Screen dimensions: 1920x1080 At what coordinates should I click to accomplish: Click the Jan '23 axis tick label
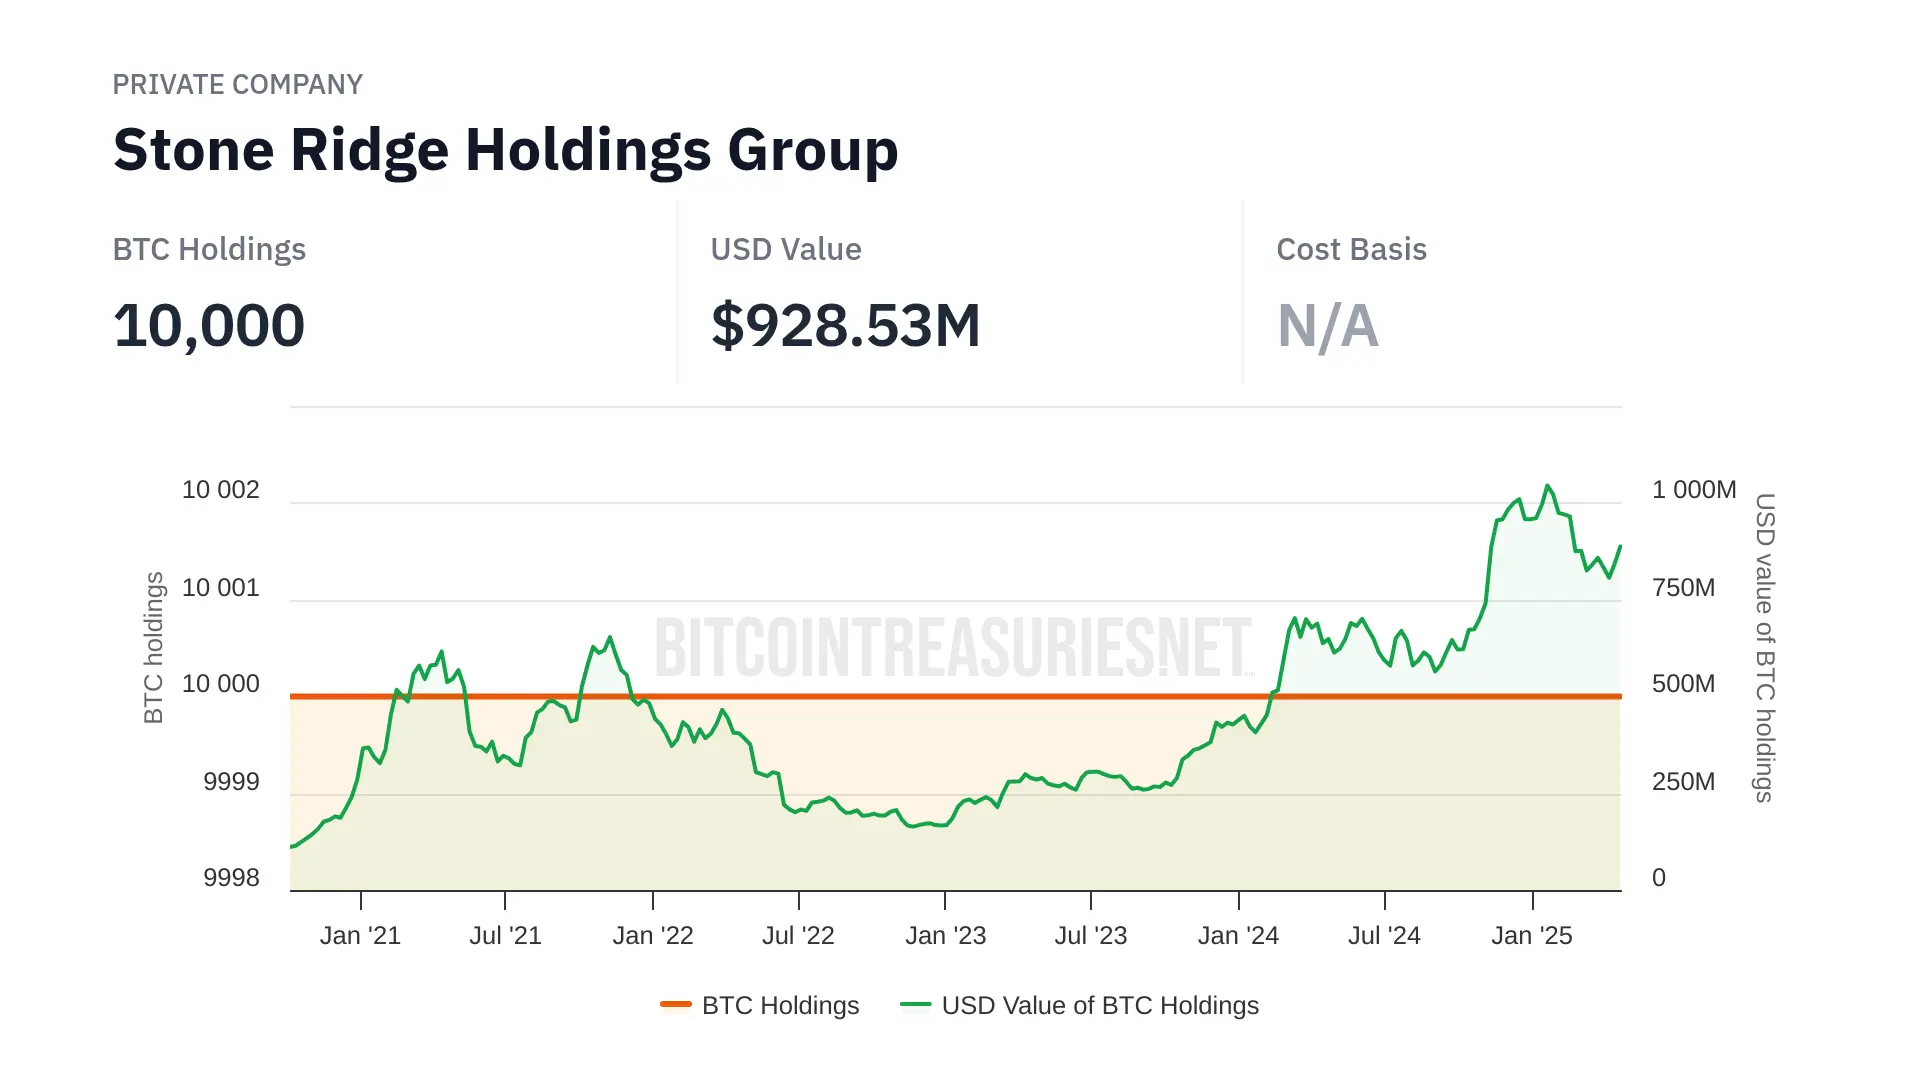[x=945, y=935]
